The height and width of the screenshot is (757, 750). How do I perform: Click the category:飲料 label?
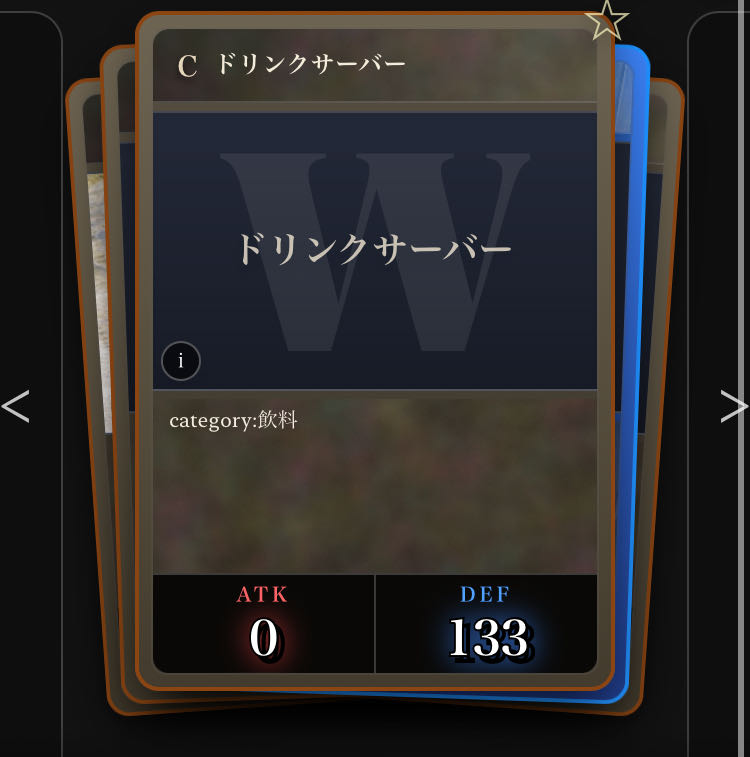[233, 420]
